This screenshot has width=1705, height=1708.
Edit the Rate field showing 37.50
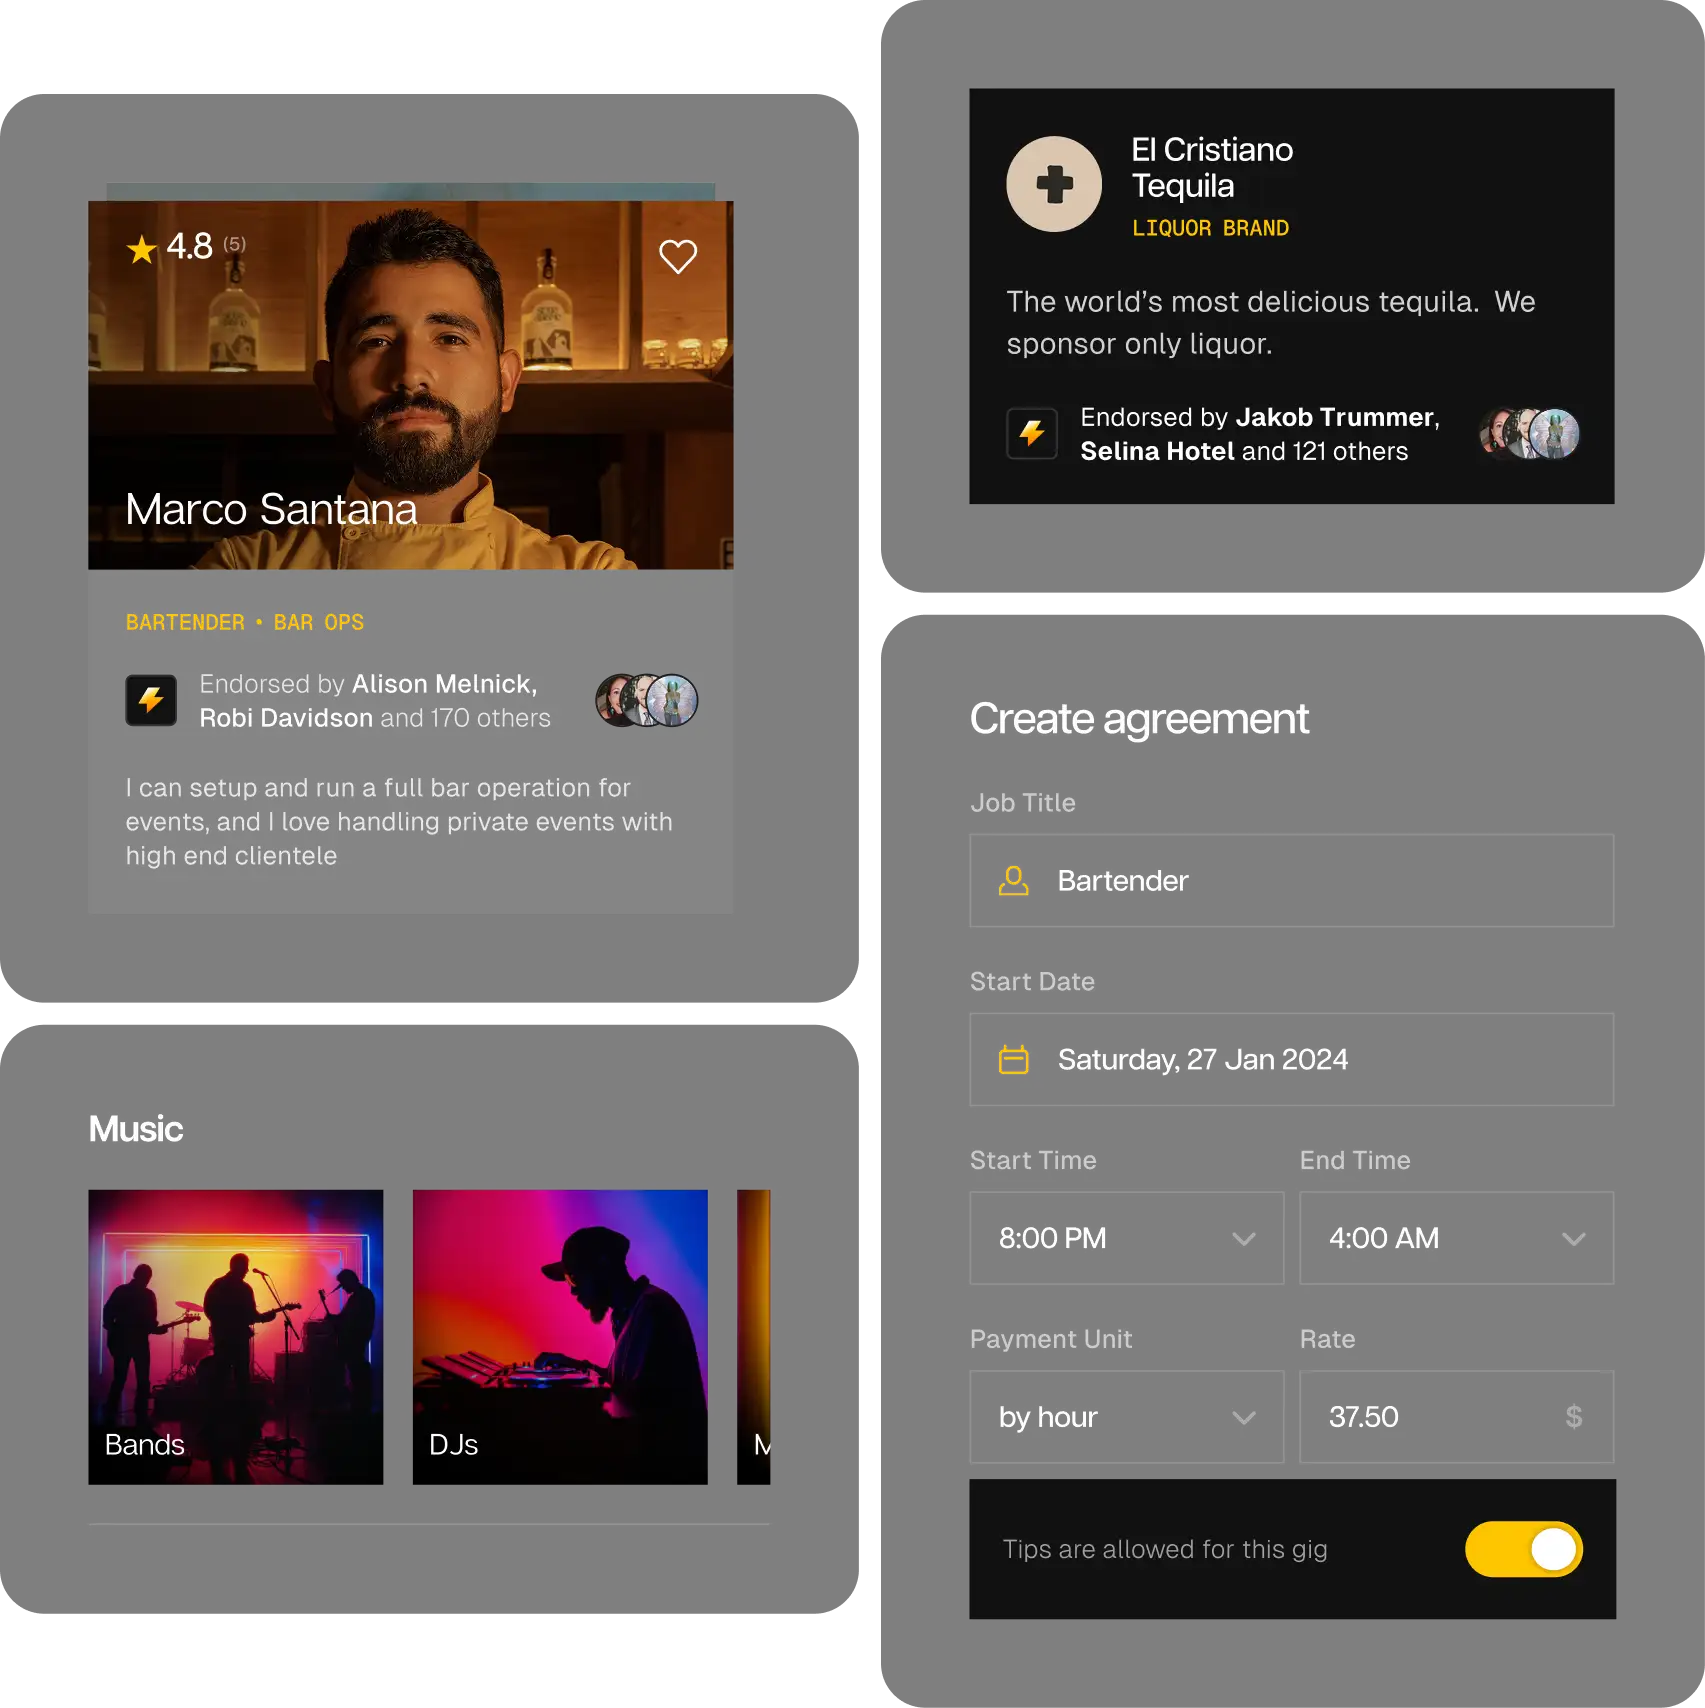click(x=1457, y=1417)
